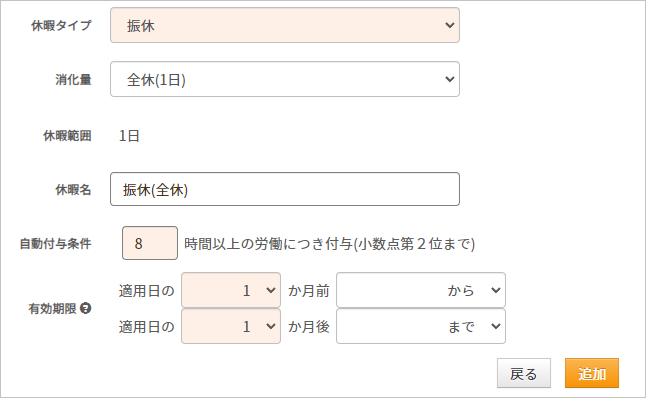Click the 1日 value next to 休暇範囲
646x398 pixels.
[129, 136]
